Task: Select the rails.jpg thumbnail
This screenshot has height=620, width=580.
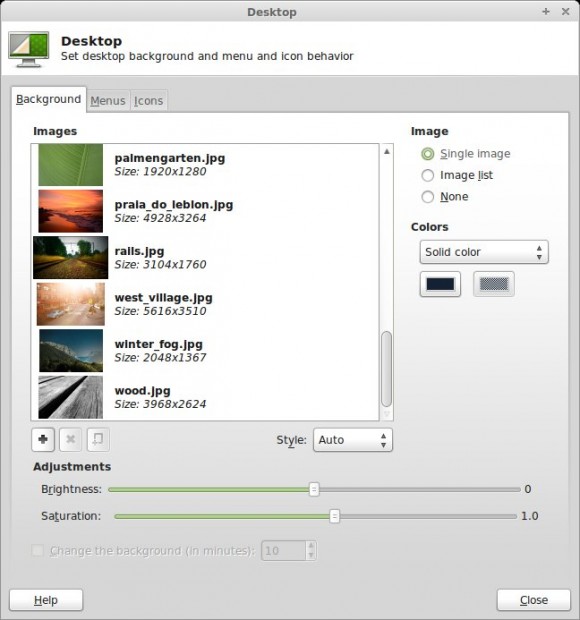Action: (70, 257)
